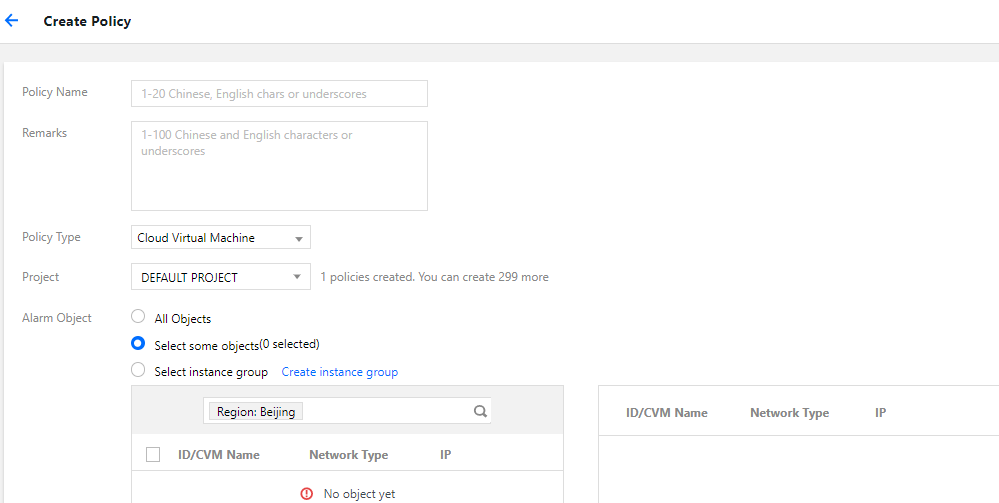Click selected list ID/CVM Name header

pyautogui.click(x=666, y=413)
